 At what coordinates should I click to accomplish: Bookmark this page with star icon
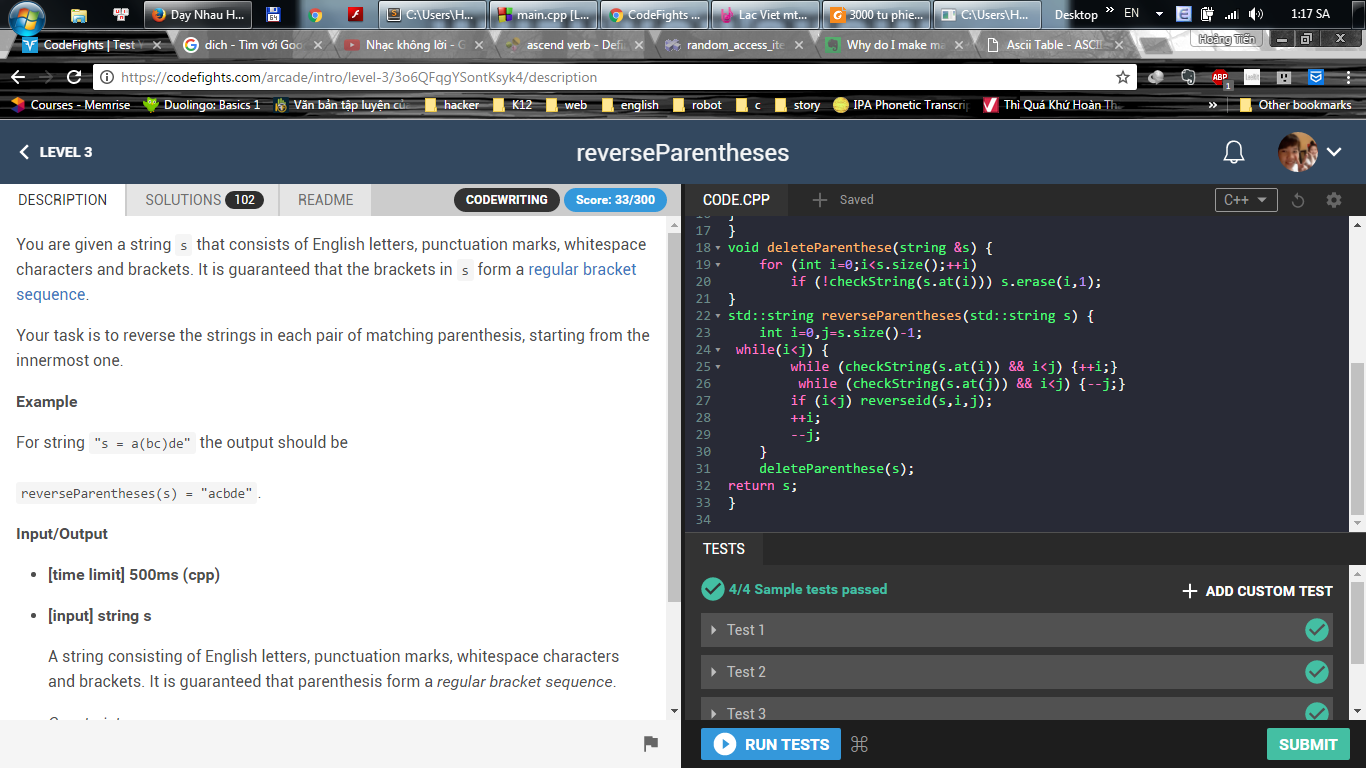[1123, 77]
